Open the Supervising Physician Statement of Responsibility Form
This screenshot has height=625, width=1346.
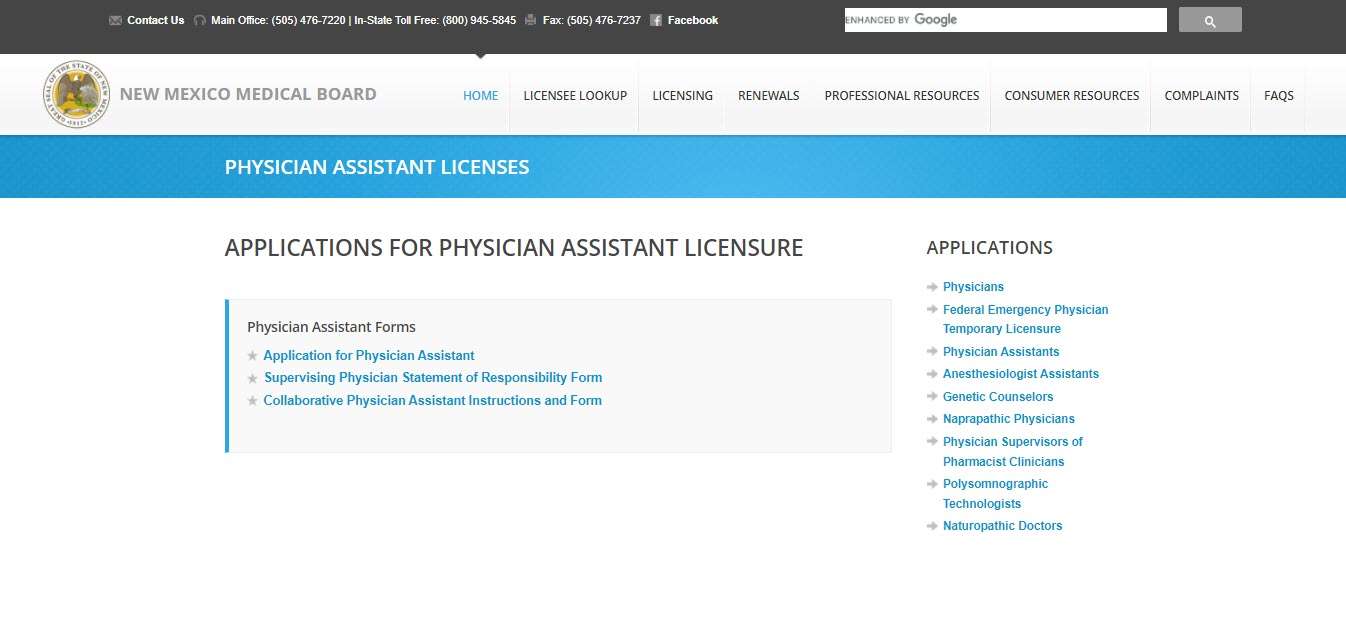[x=432, y=377]
